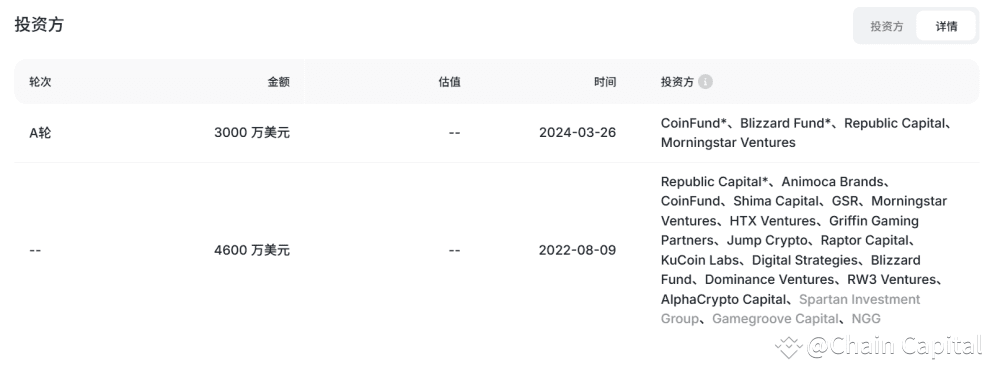Open Jump Crypto investor page
The height and width of the screenshot is (368, 990).
click(767, 240)
